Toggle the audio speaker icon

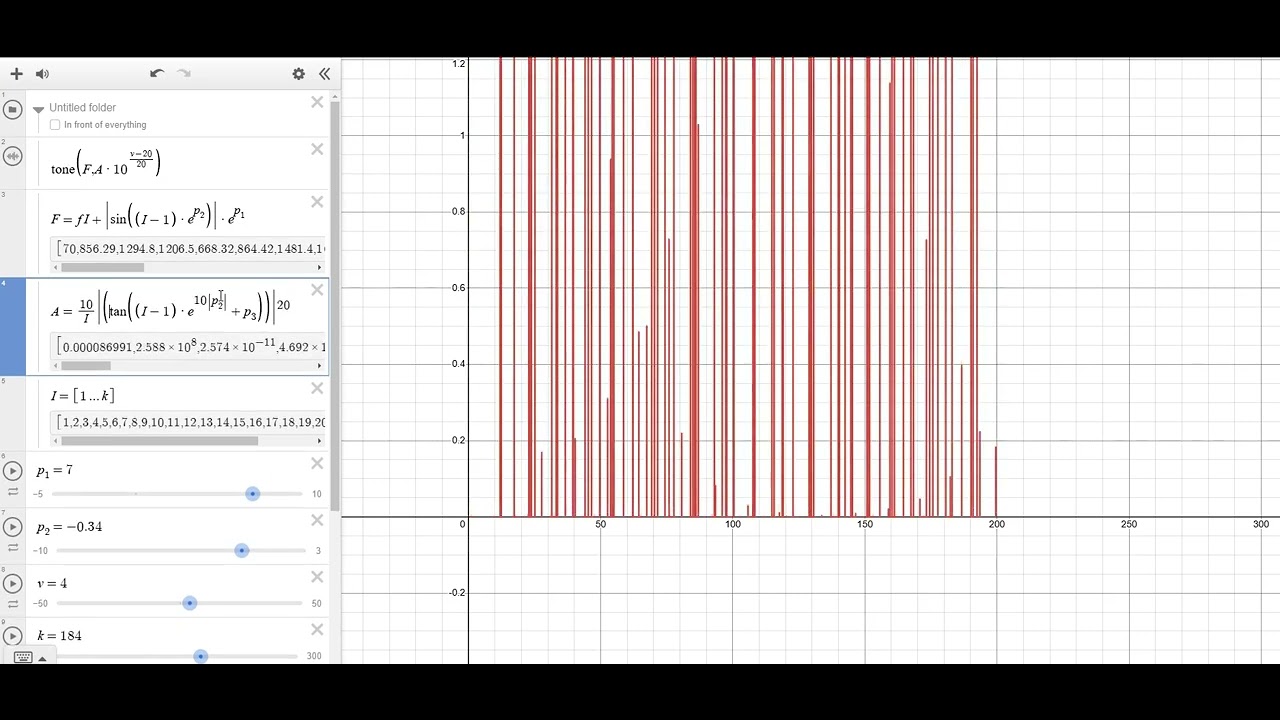pyautogui.click(x=42, y=74)
